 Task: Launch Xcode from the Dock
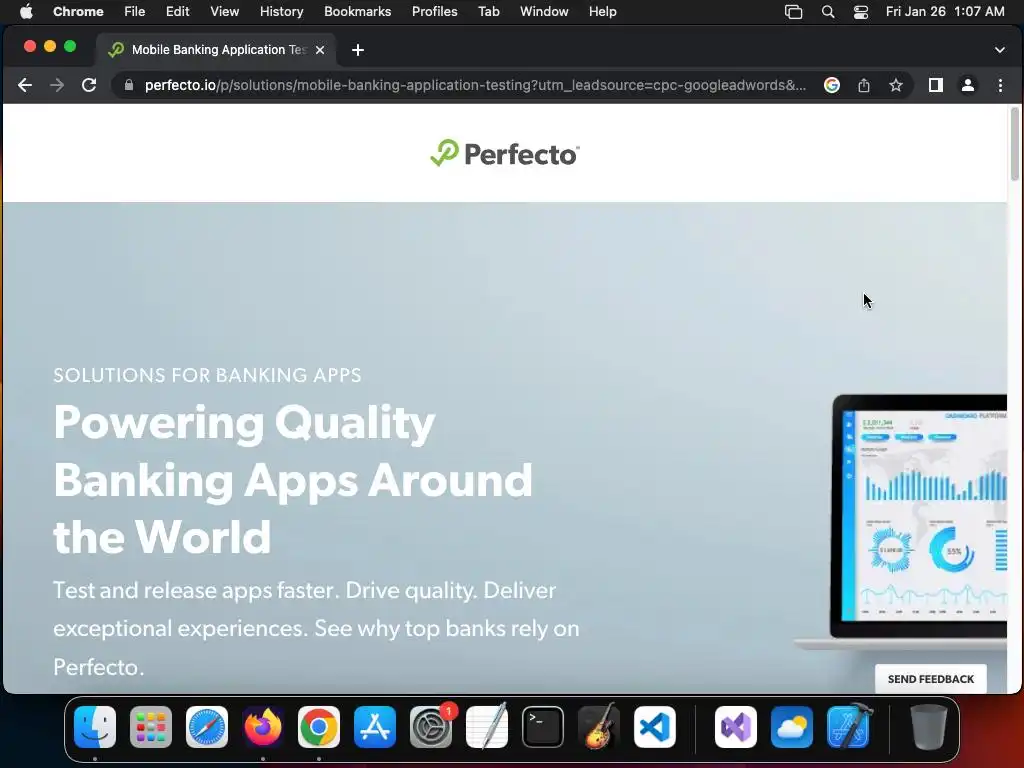[x=849, y=726]
